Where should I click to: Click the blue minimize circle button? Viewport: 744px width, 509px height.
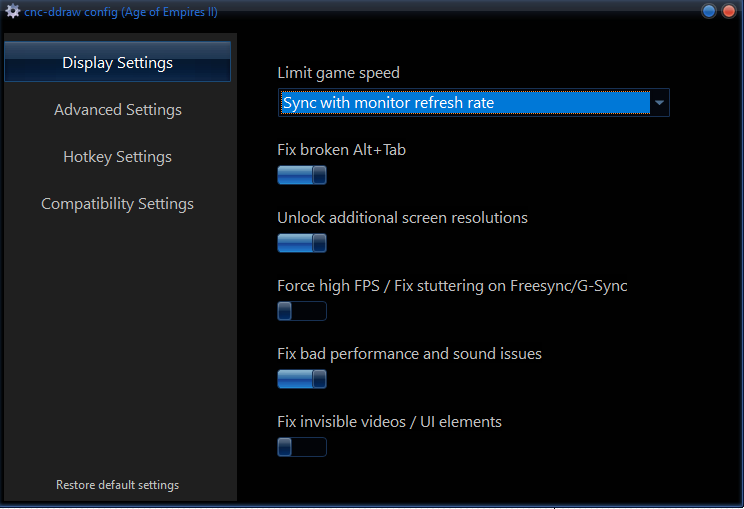(709, 12)
